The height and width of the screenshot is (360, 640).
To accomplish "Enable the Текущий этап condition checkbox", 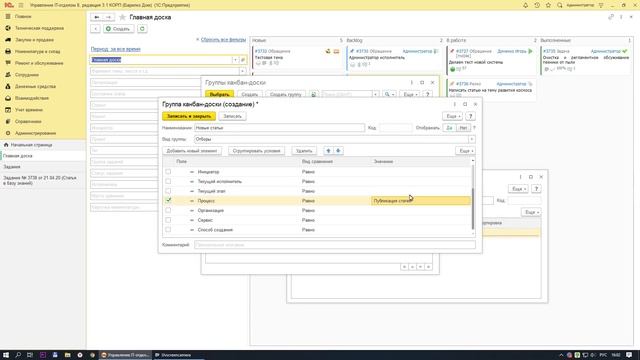I will point(168,191).
